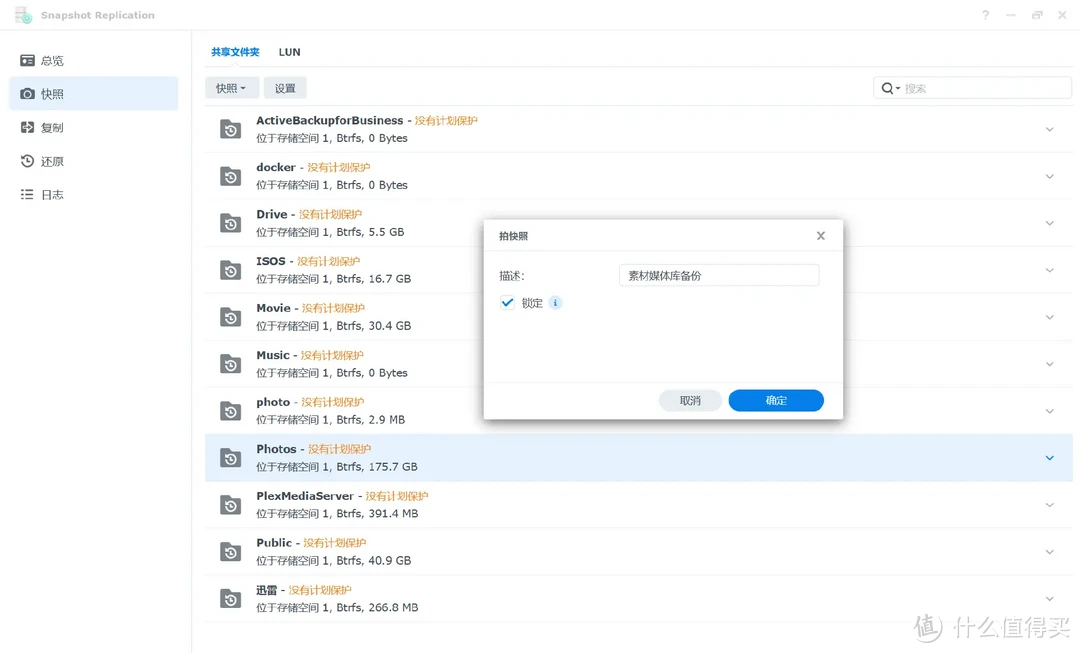Click the snapshot icon next to docker folder
The width and height of the screenshot is (1080, 653).
click(x=229, y=175)
